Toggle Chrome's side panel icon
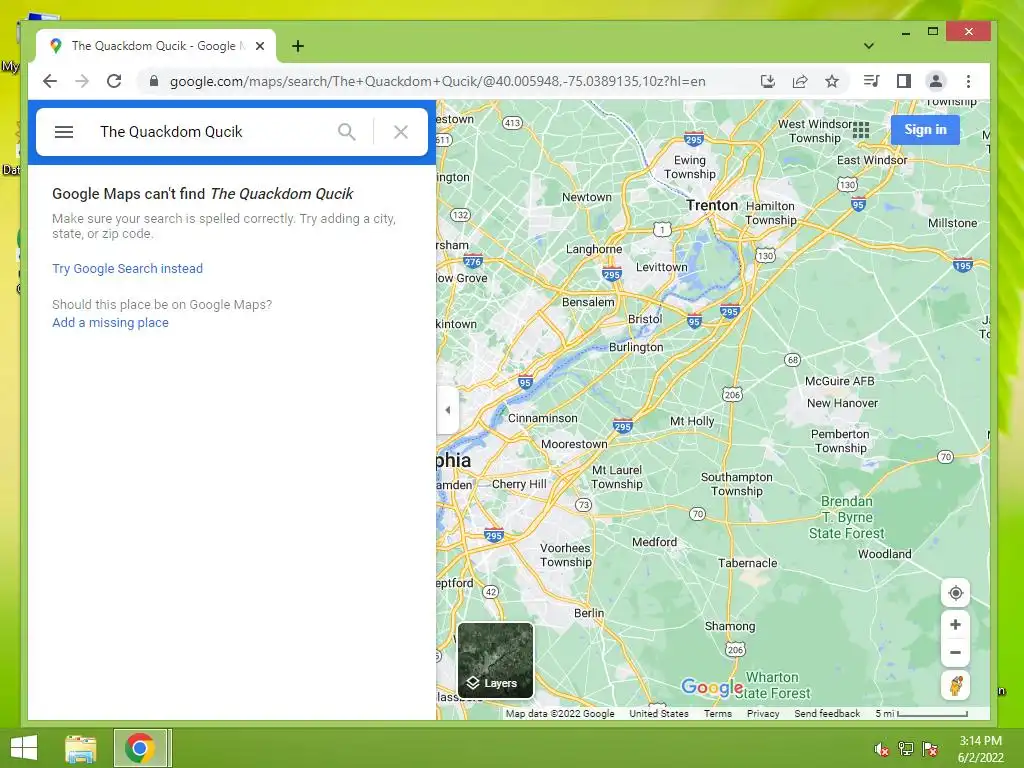Screen dimensions: 1024x768 tap(904, 81)
